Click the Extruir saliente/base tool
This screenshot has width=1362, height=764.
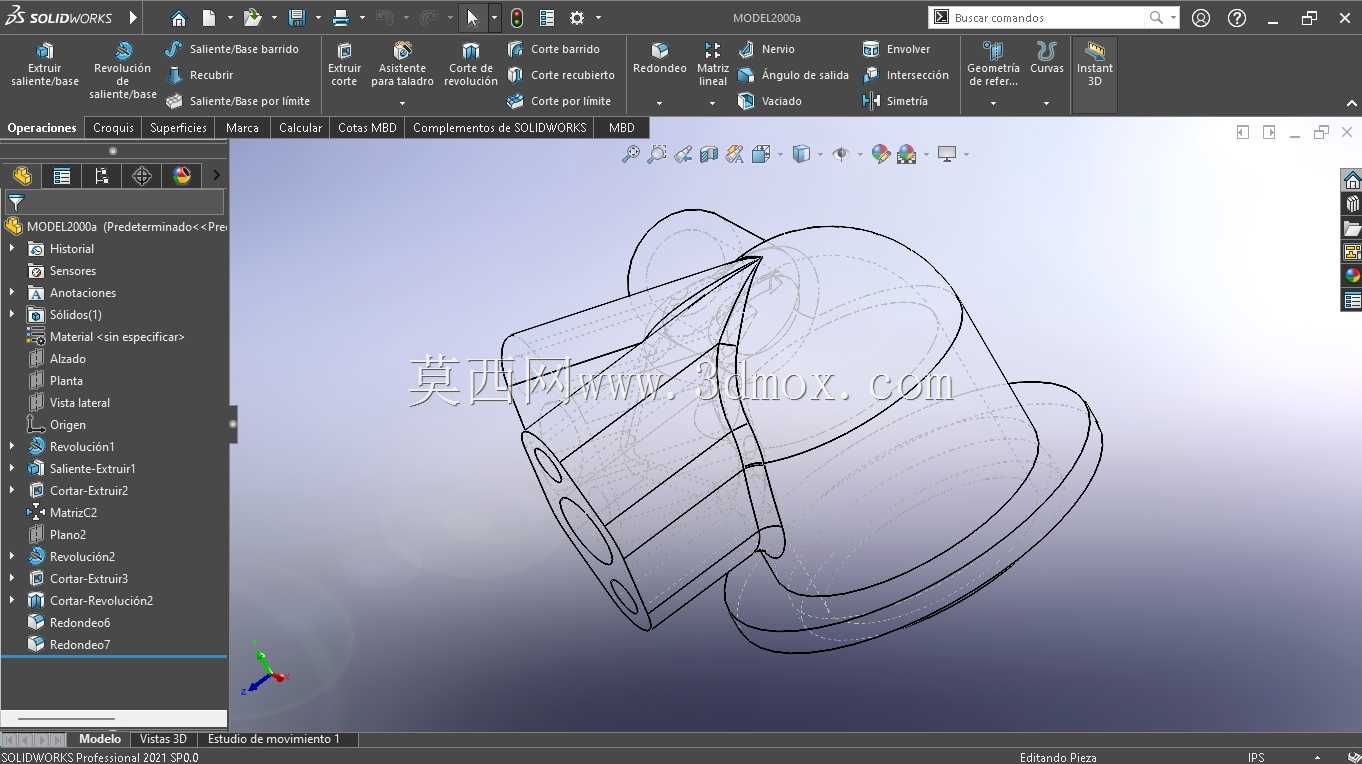click(45, 65)
